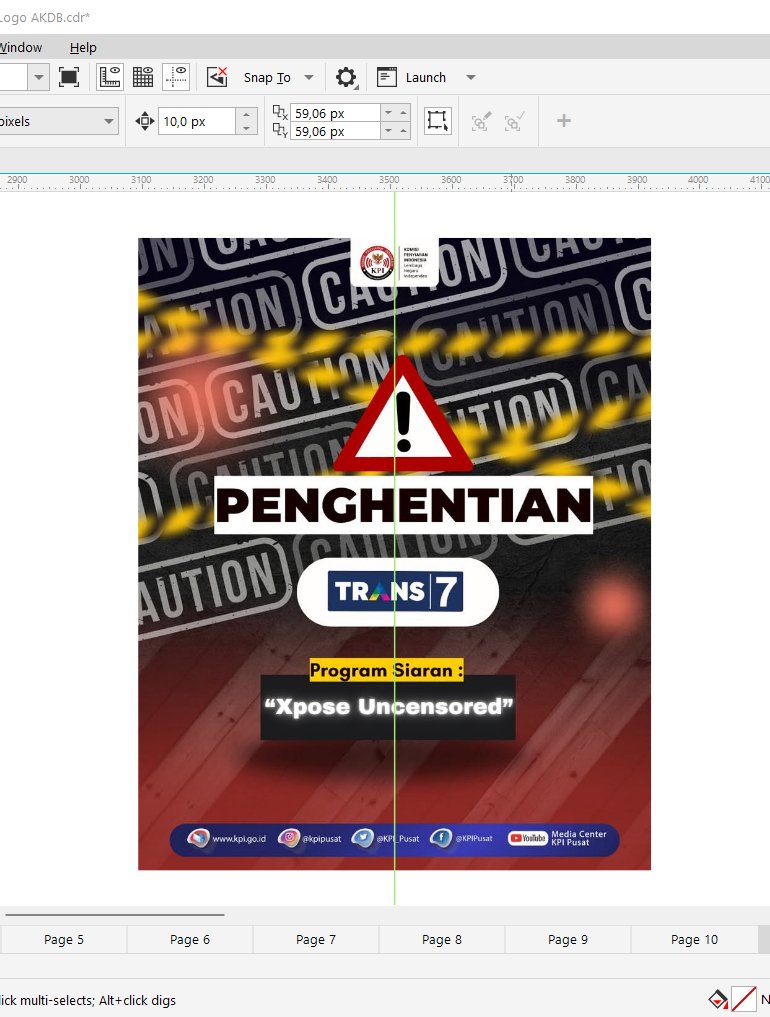Decrease duplicate distance Y value
Viewport: 770px width, 1017px height.
pyautogui.click(x=388, y=131)
